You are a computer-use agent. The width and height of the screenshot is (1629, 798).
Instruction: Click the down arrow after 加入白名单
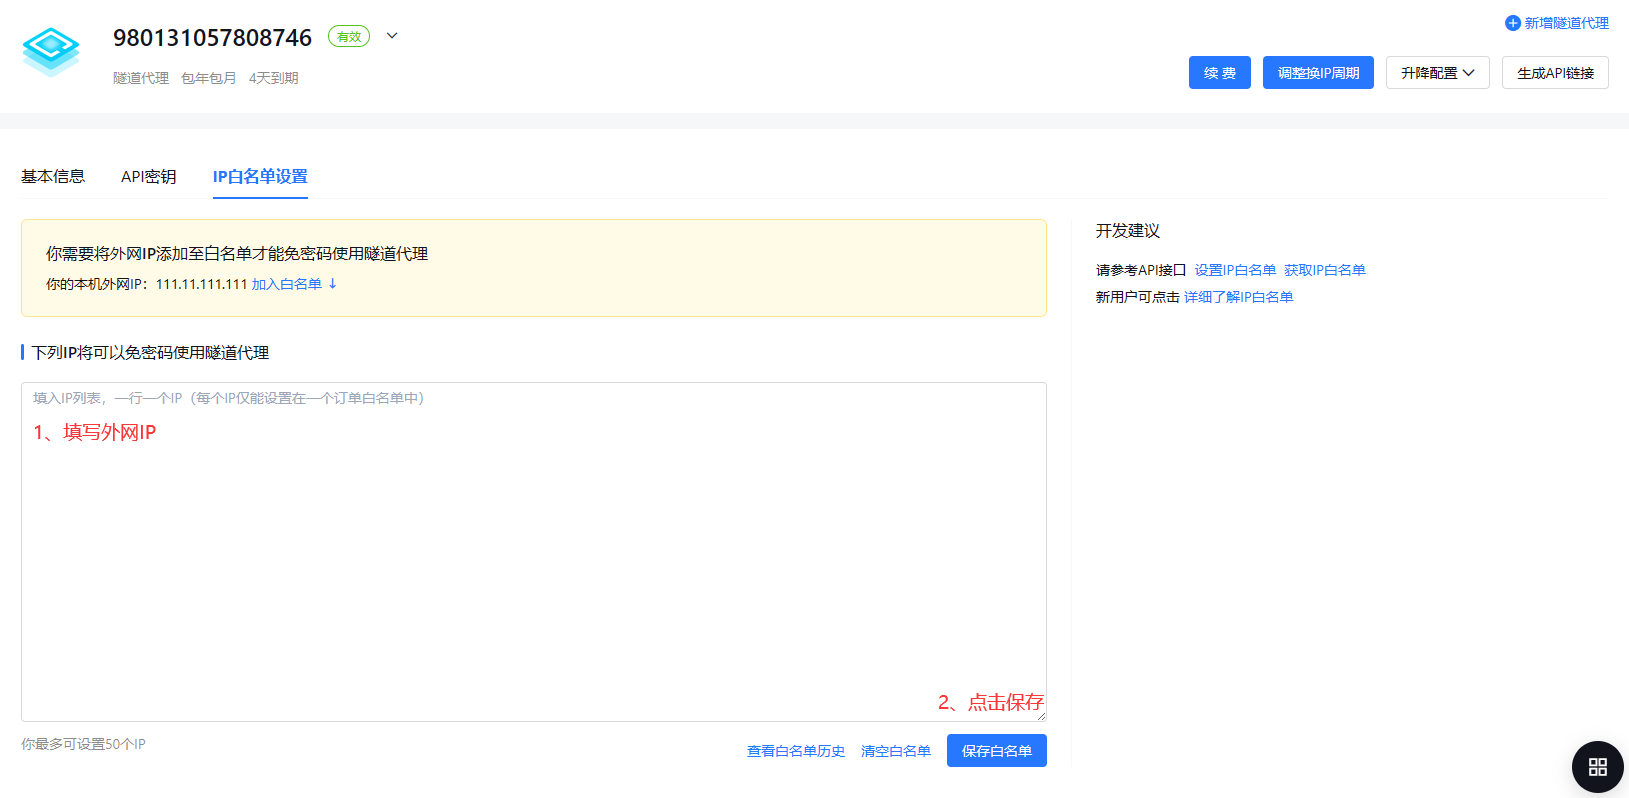pos(333,284)
